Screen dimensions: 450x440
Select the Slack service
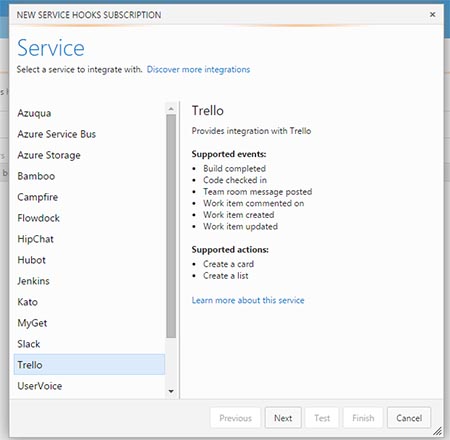pos(89,344)
